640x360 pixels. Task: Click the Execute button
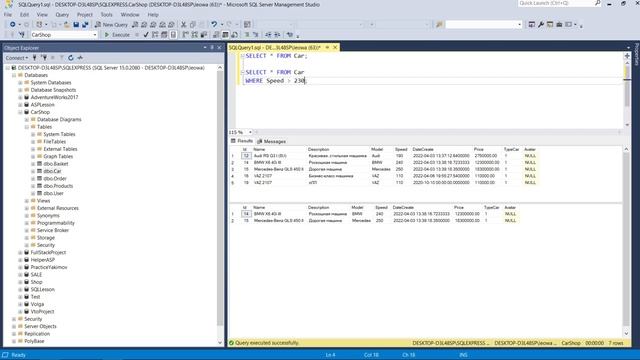(117, 35)
